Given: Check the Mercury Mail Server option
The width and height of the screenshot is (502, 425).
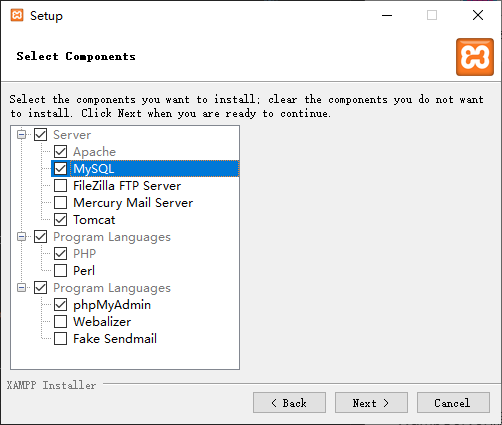Looking at the screenshot, I should point(60,202).
